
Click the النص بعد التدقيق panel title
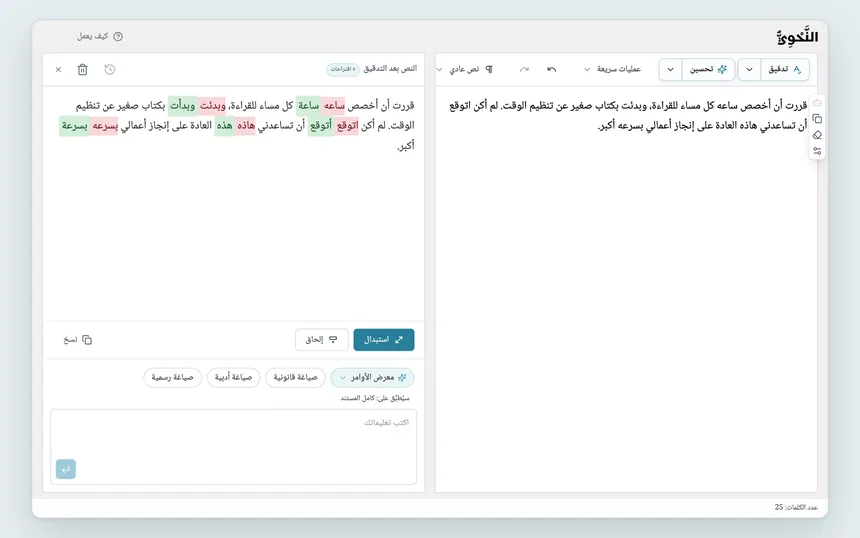[390, 69]
